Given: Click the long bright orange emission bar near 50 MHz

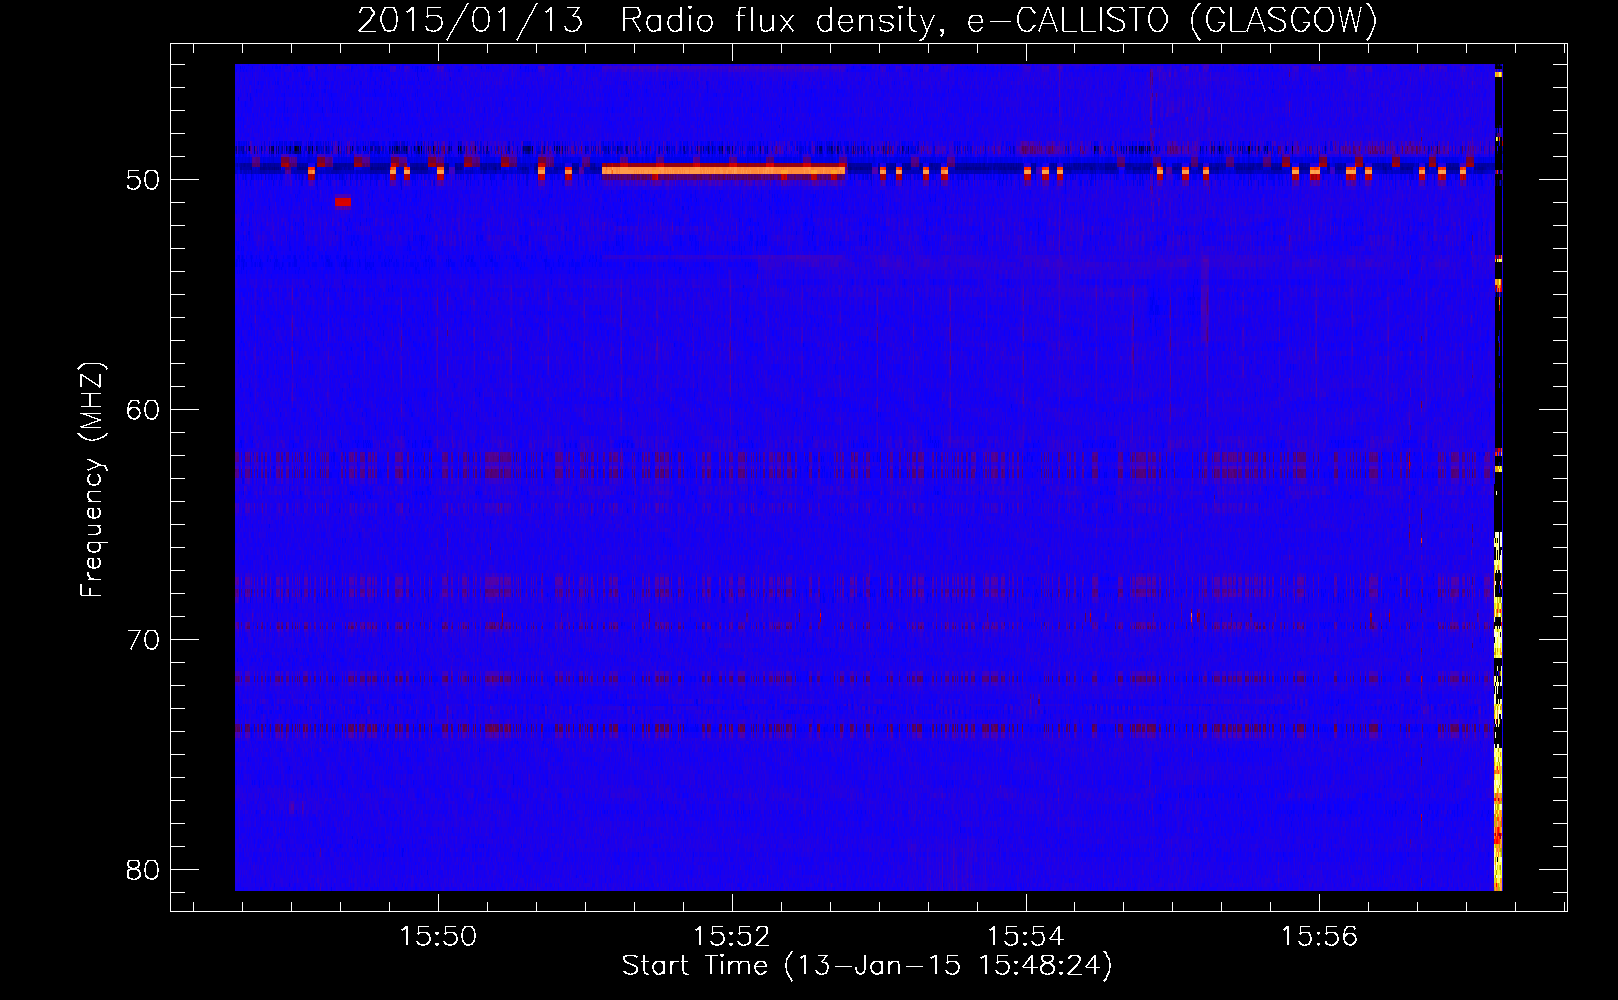Looking at the screenshot, I should coord(723,170).
